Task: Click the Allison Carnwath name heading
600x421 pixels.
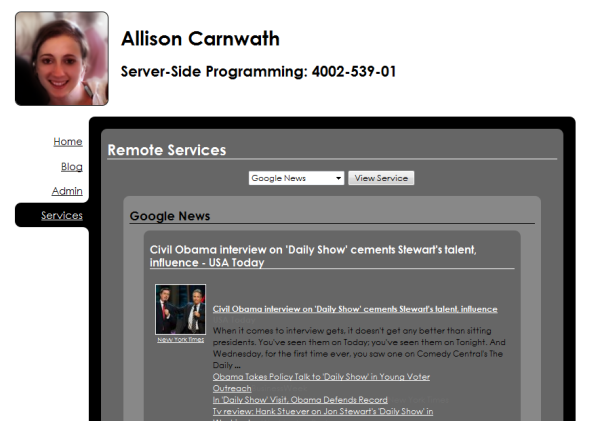Action: [201, 39]
